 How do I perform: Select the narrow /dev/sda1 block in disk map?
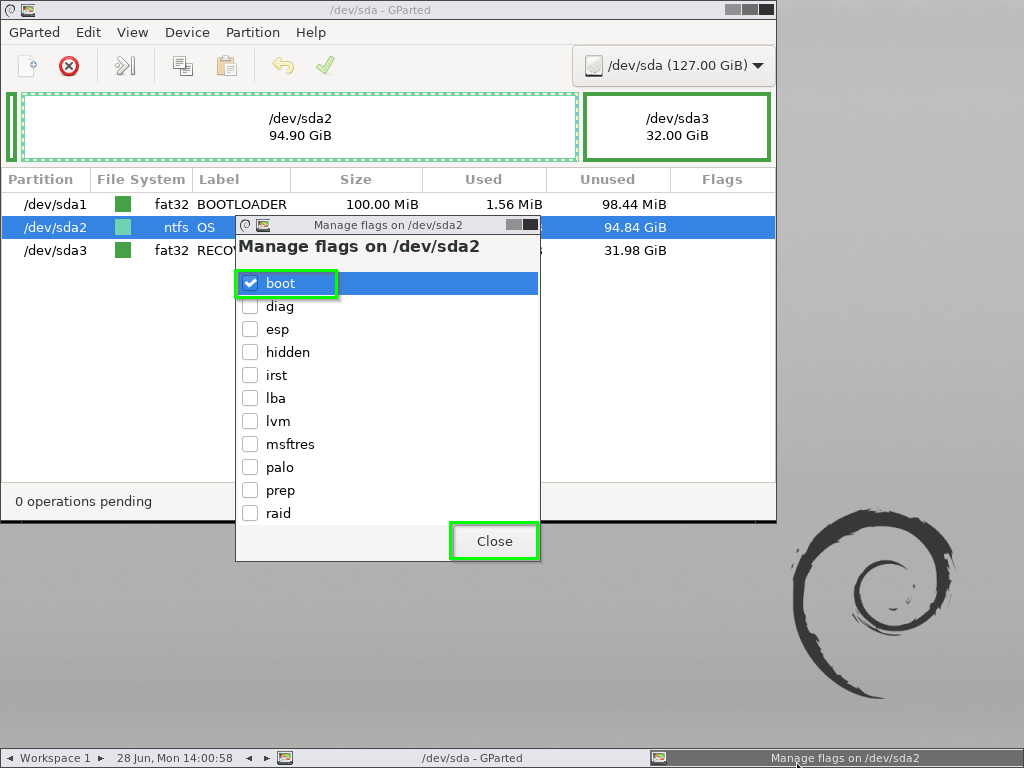pyautogui.click(x=11, y=127)
